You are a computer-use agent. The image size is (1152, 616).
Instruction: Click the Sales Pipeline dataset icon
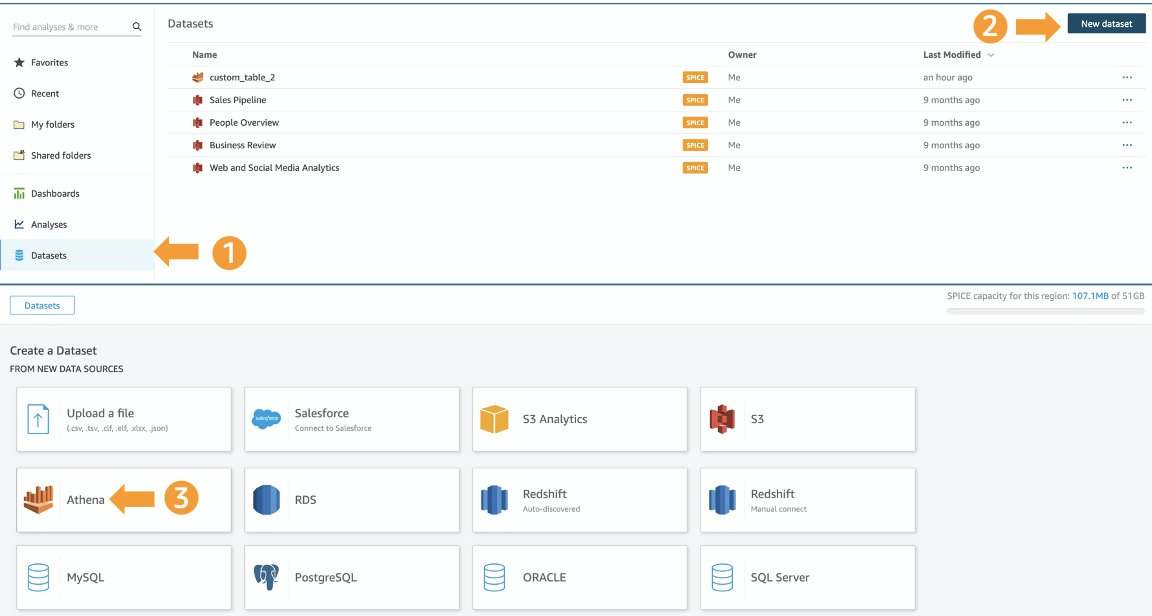pyautogui.click(x=197, y=100)
